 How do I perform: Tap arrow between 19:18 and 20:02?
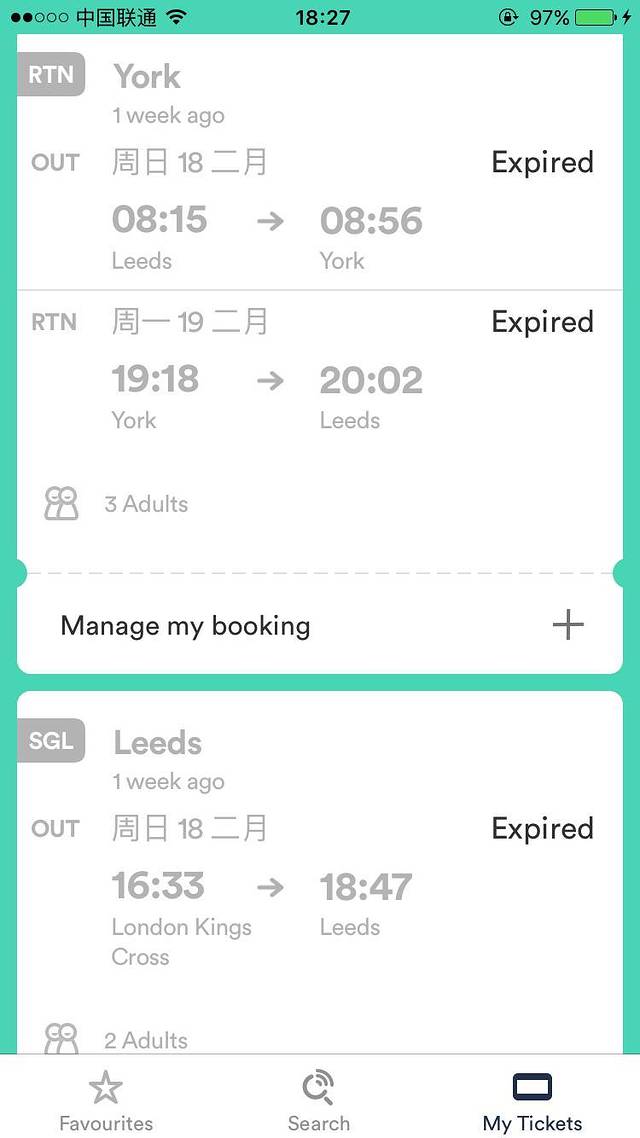pos(270,380)
